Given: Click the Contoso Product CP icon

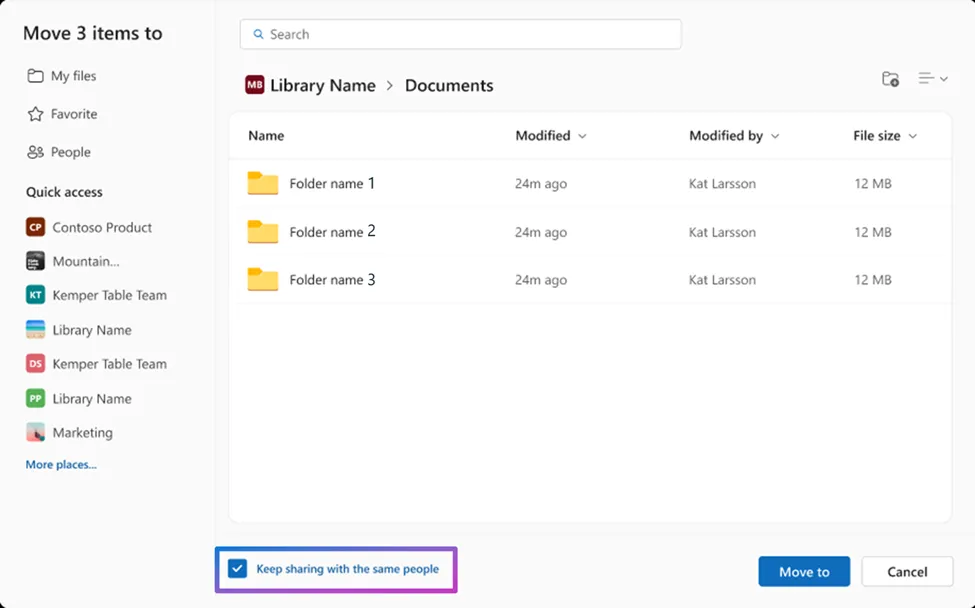Looking at the screenshot, I should tap(36, 227).
